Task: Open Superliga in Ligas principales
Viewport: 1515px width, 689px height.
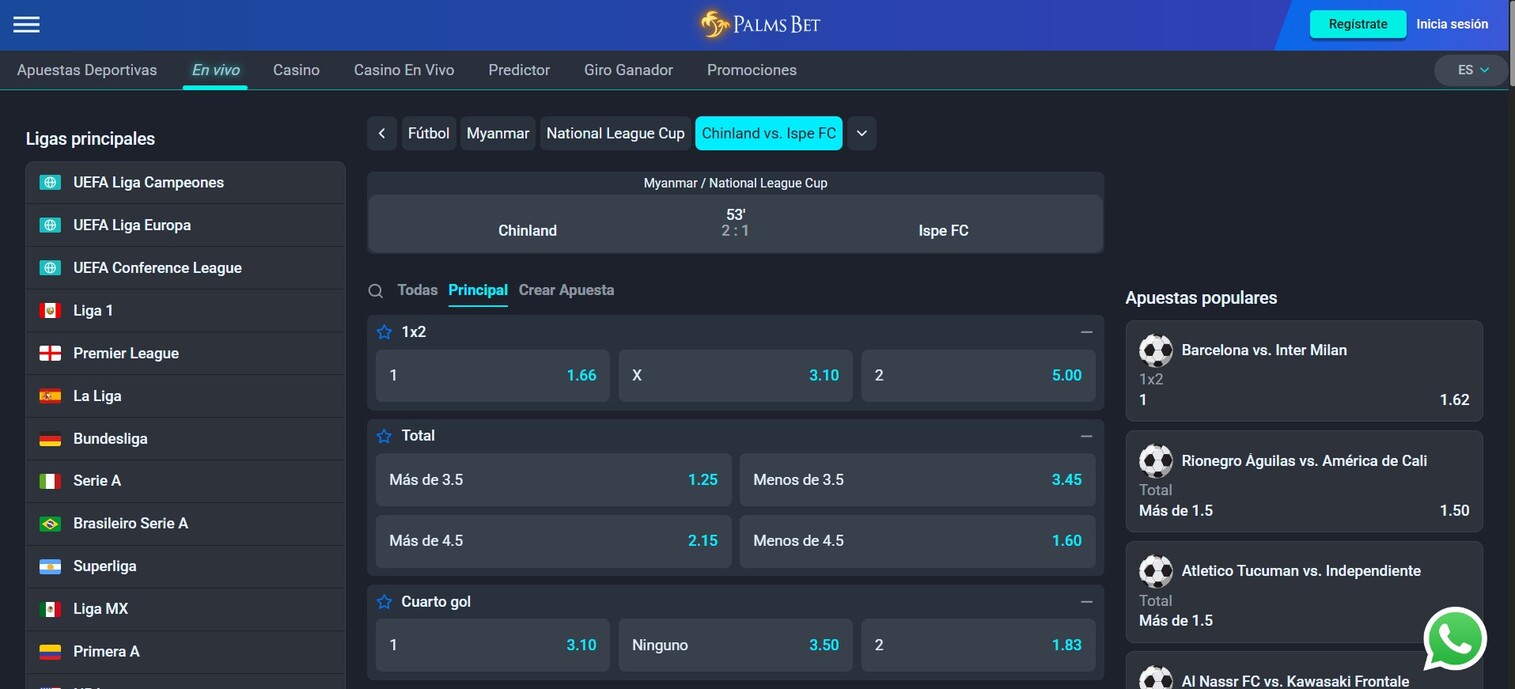Action: pyautogui.click(x=186, y=567)
